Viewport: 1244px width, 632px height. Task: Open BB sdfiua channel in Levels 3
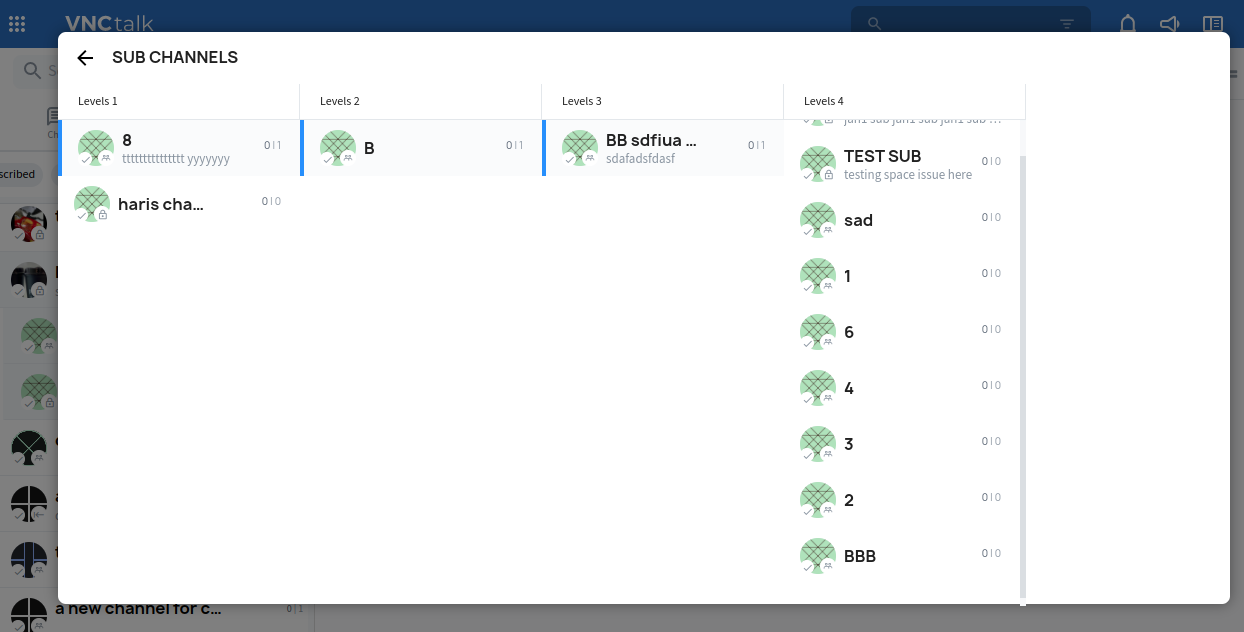(651, 141)
